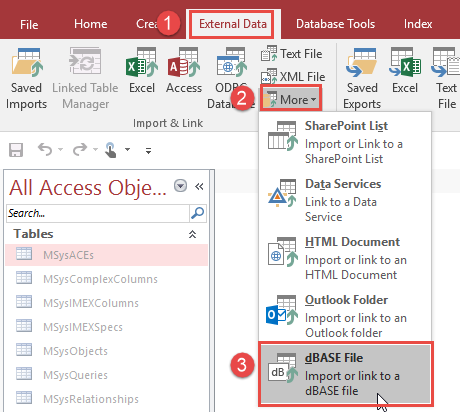Select MSysComplexColumns table
460x412 pixels.
click(x=107, y=279)
